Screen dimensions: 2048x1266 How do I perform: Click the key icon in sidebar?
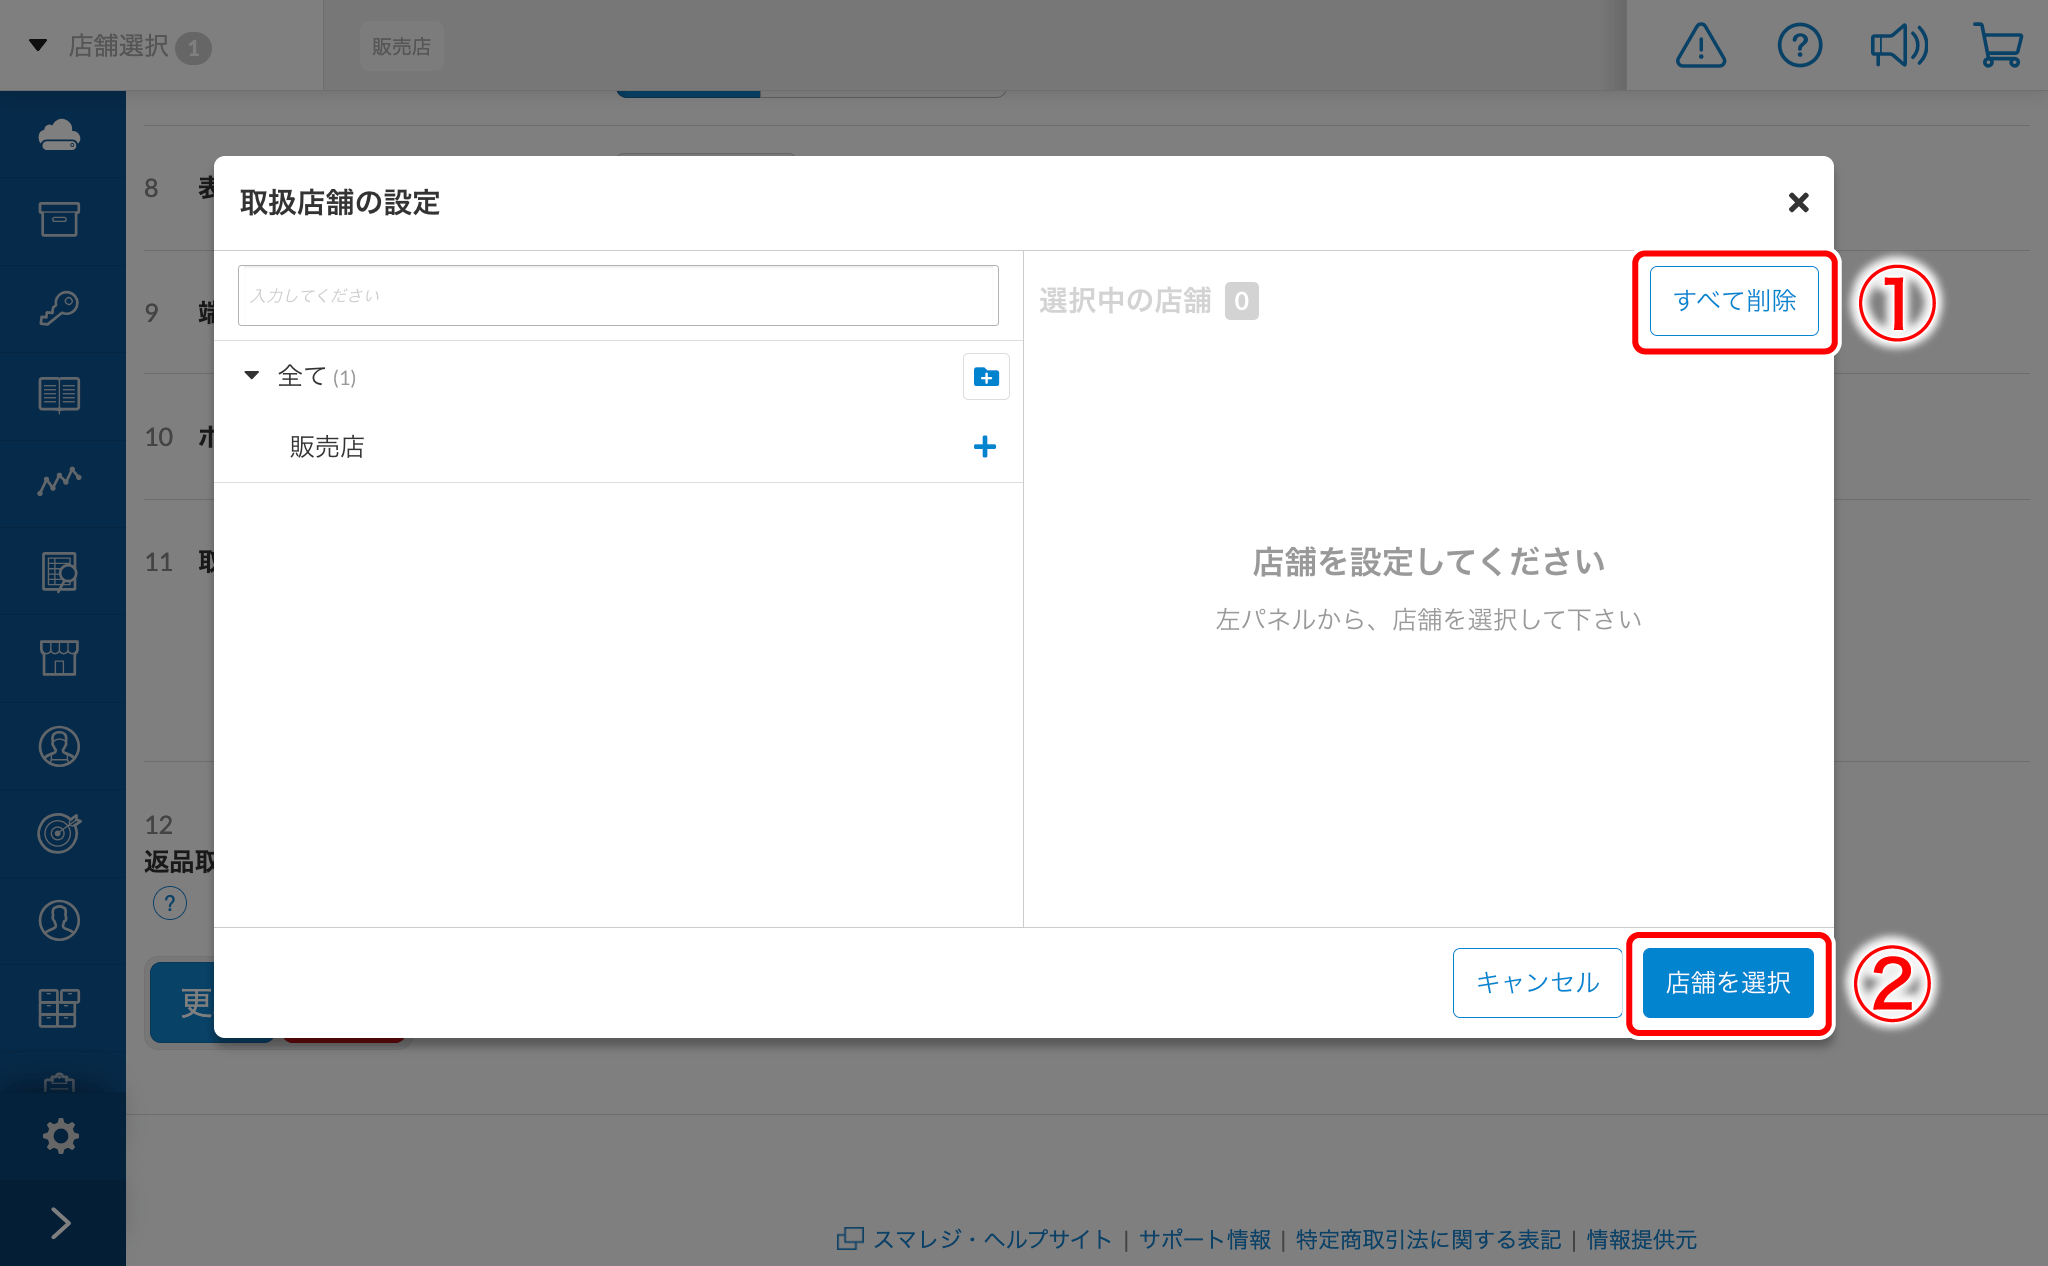[60, 308]
